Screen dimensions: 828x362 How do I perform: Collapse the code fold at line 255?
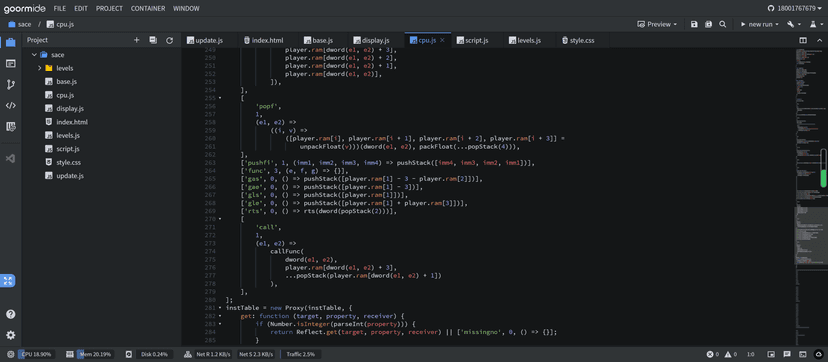(x=220, y=98)
